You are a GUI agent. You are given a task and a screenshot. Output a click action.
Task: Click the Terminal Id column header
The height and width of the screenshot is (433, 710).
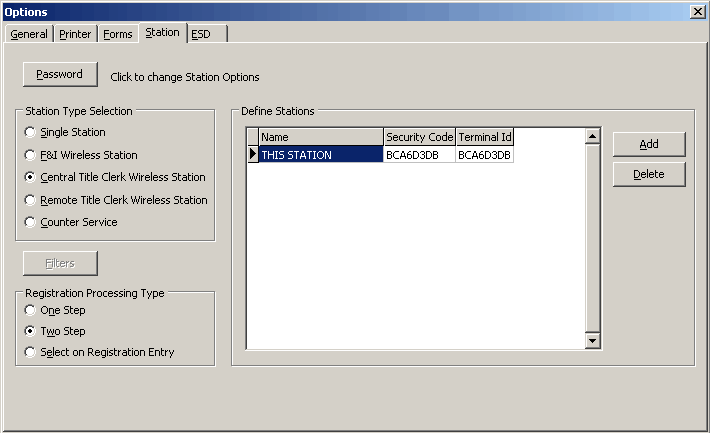pyautogui.click(x=485, y=137)
